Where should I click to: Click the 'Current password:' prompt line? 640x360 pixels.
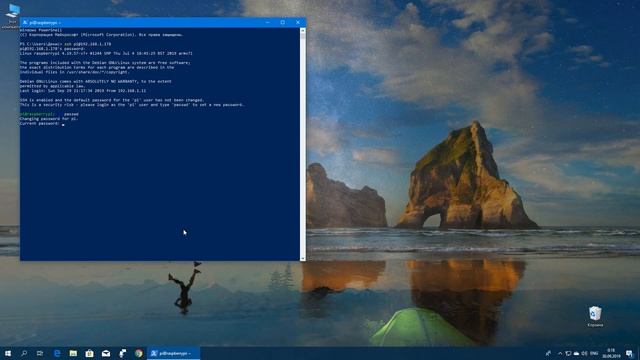tap(40, 123)
